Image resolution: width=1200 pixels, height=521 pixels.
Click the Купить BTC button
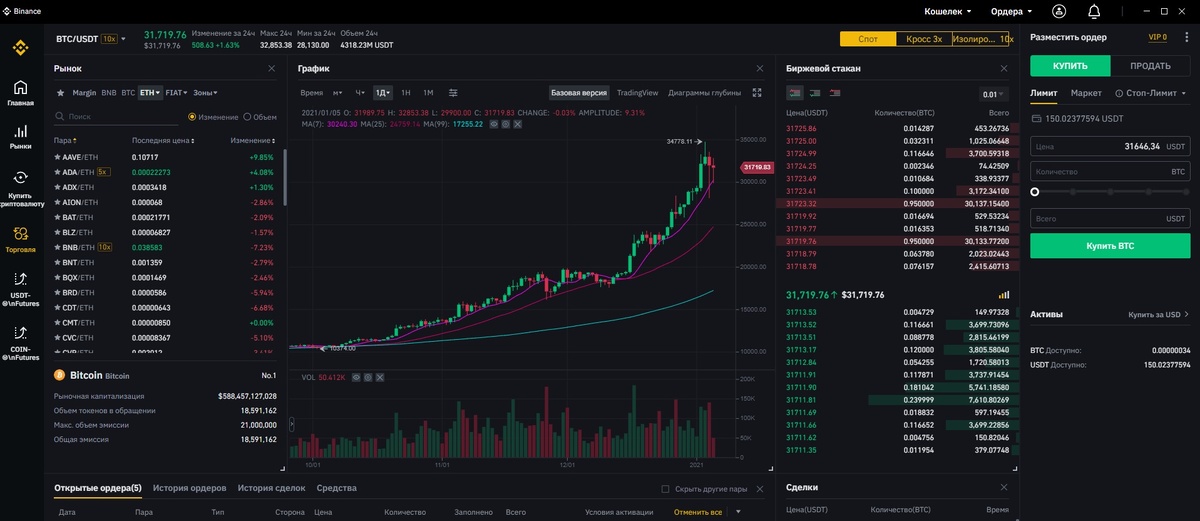click(1110, 246)
